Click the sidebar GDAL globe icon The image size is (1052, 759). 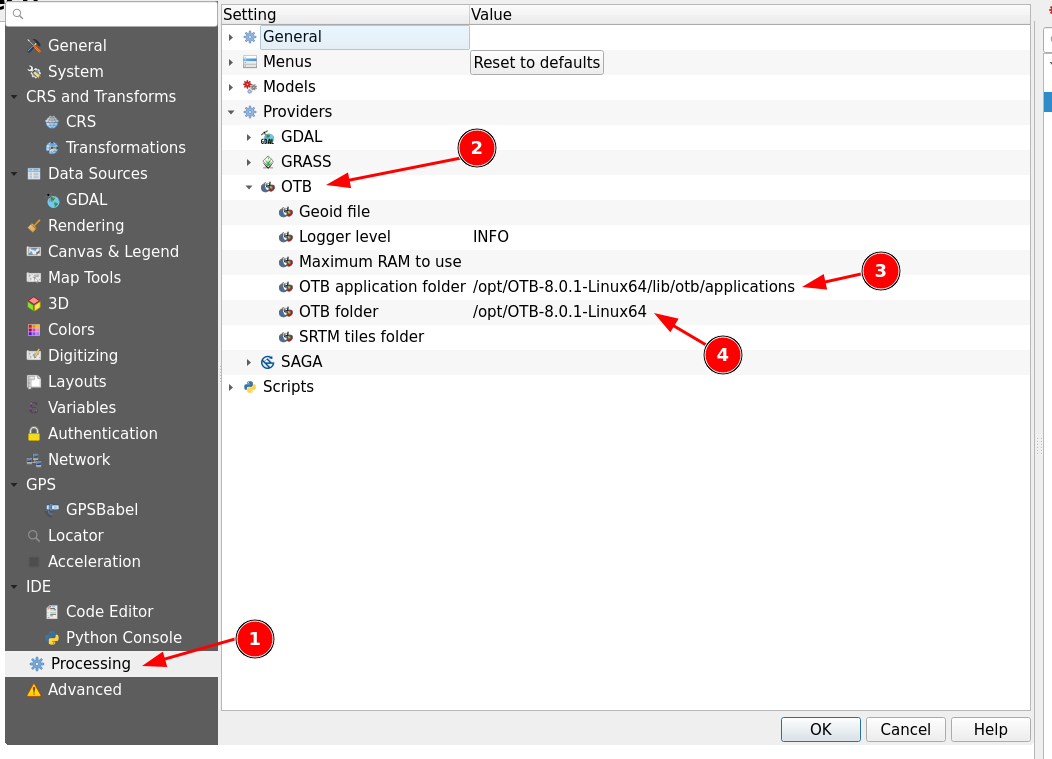(x=52, y=200)
